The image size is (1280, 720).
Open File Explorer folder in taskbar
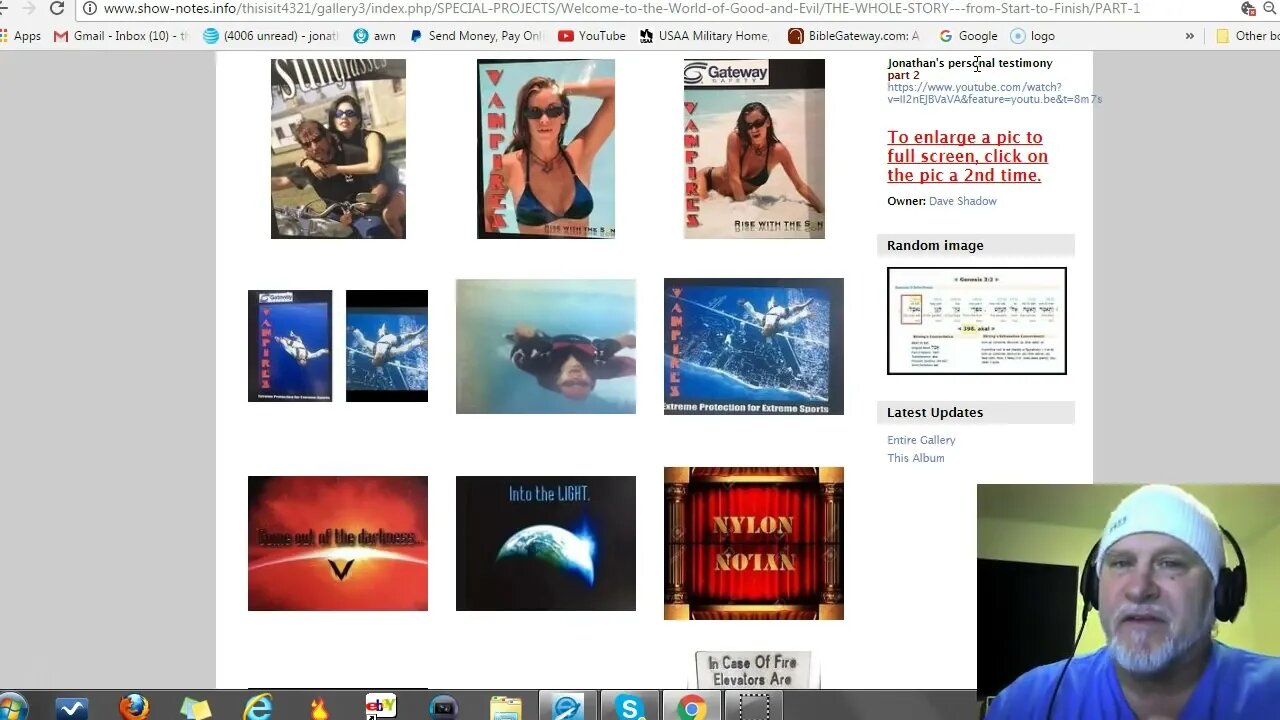coord(506,708)
